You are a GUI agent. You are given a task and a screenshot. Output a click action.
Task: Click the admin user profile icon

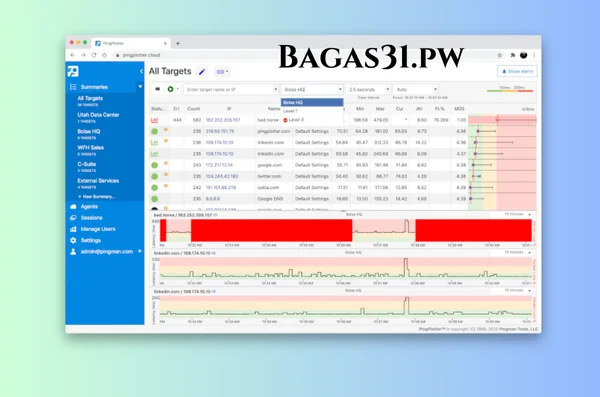pos(73,252)
